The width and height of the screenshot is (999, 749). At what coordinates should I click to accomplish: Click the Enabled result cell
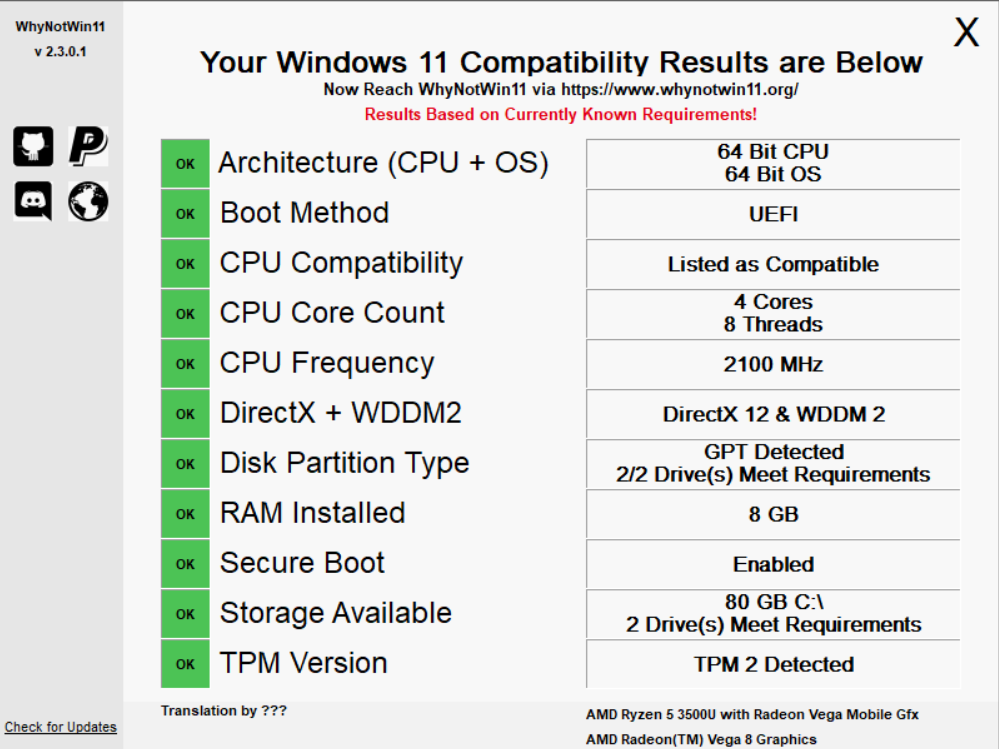pyautogui.click(x=773, y=564)
